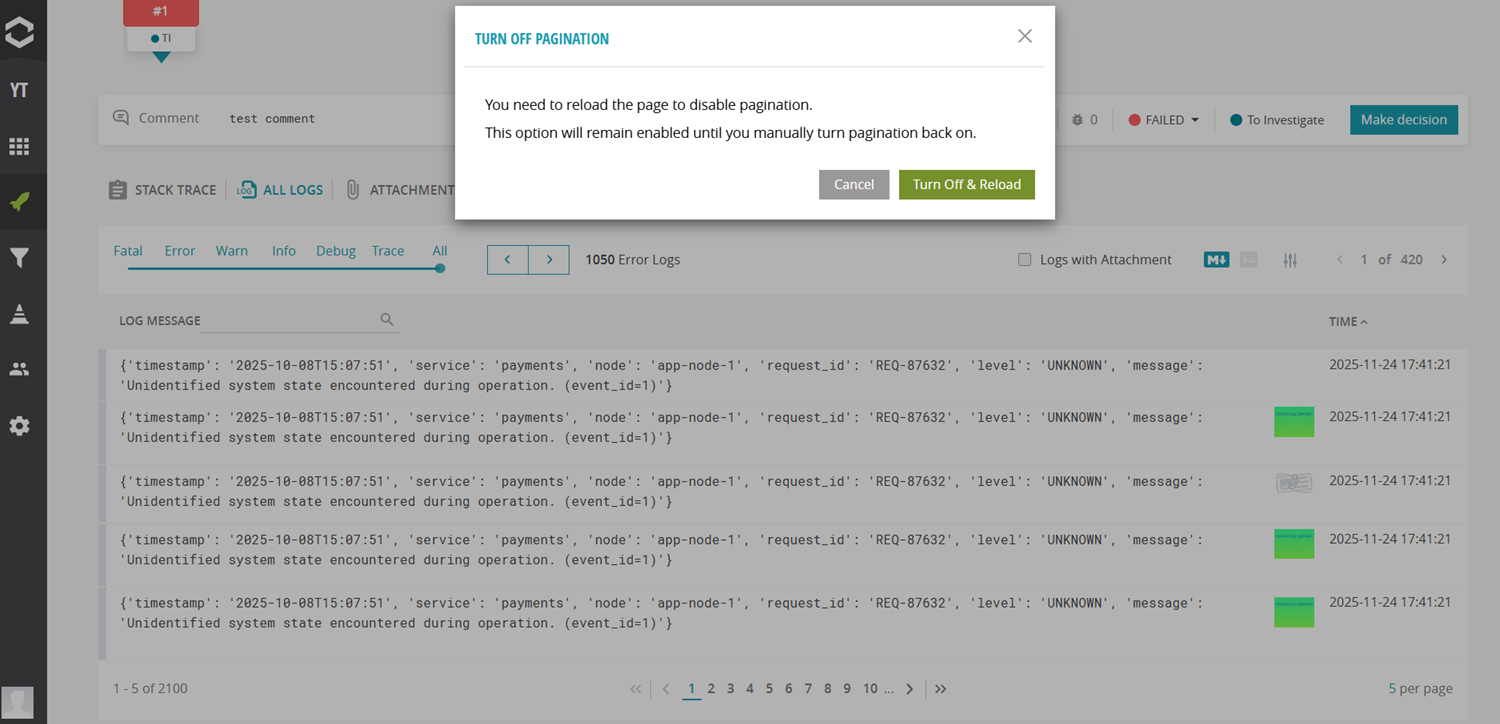The height and width of the screenshot is (724, 1500).
Task: Toggle Logs with Attachment checkbox
Action: pos(1024,260)
